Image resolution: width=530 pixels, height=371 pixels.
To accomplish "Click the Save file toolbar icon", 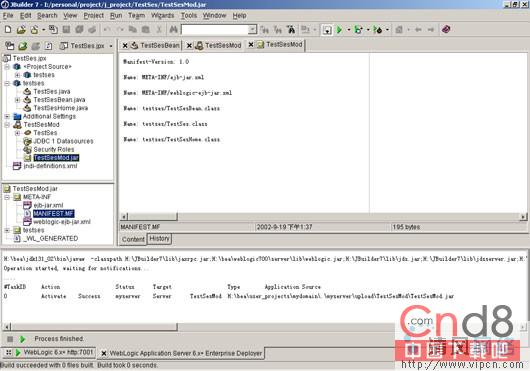I will pos(66,30).
